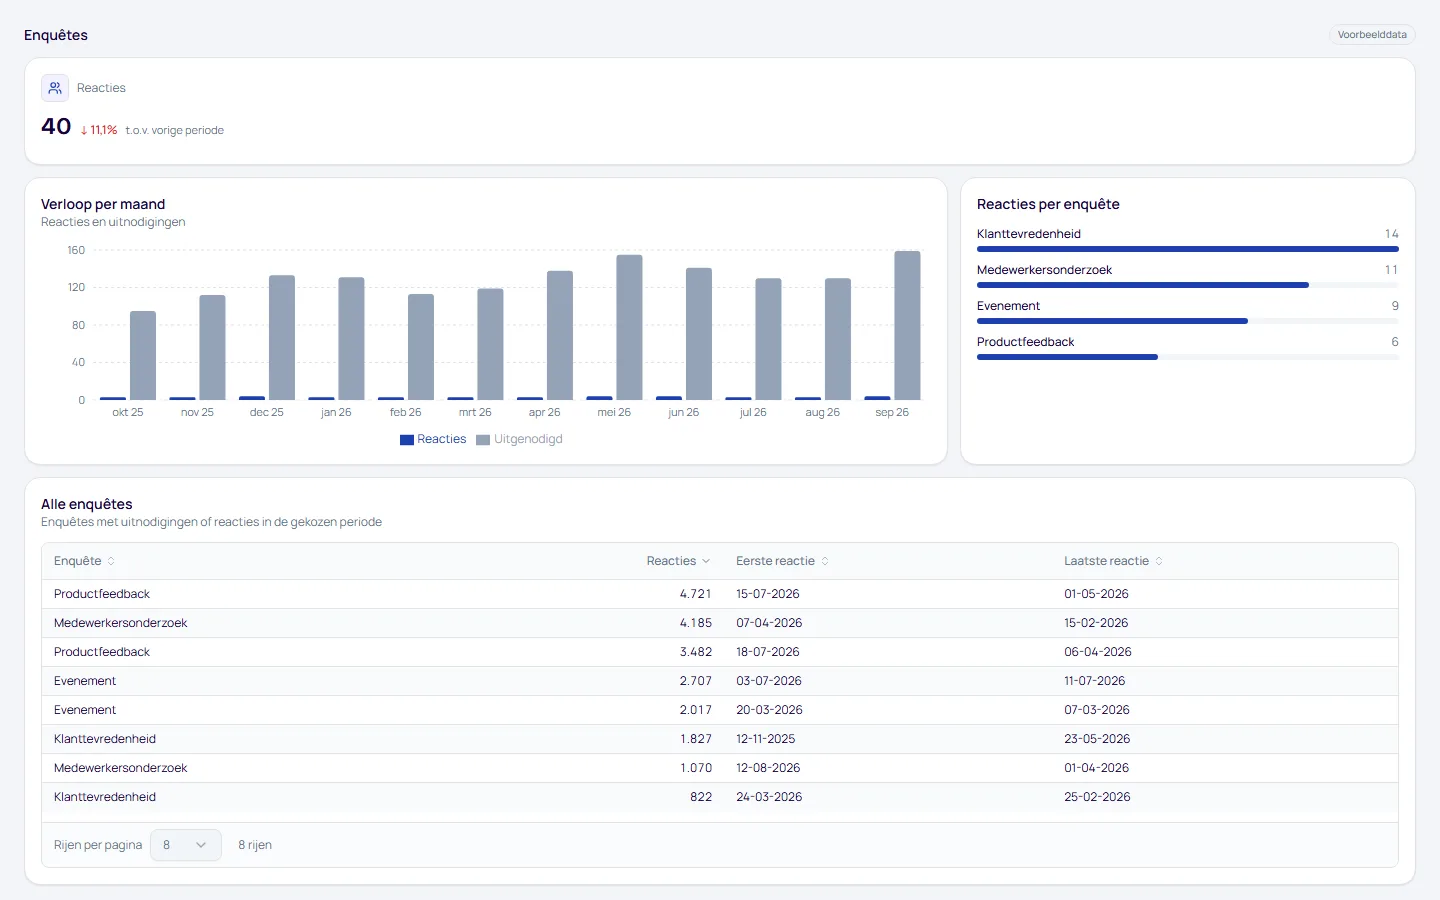Open the Productfeedback row with 4.721 reactions
Viewport: 1440px width, 900px height.
point(720,594)
